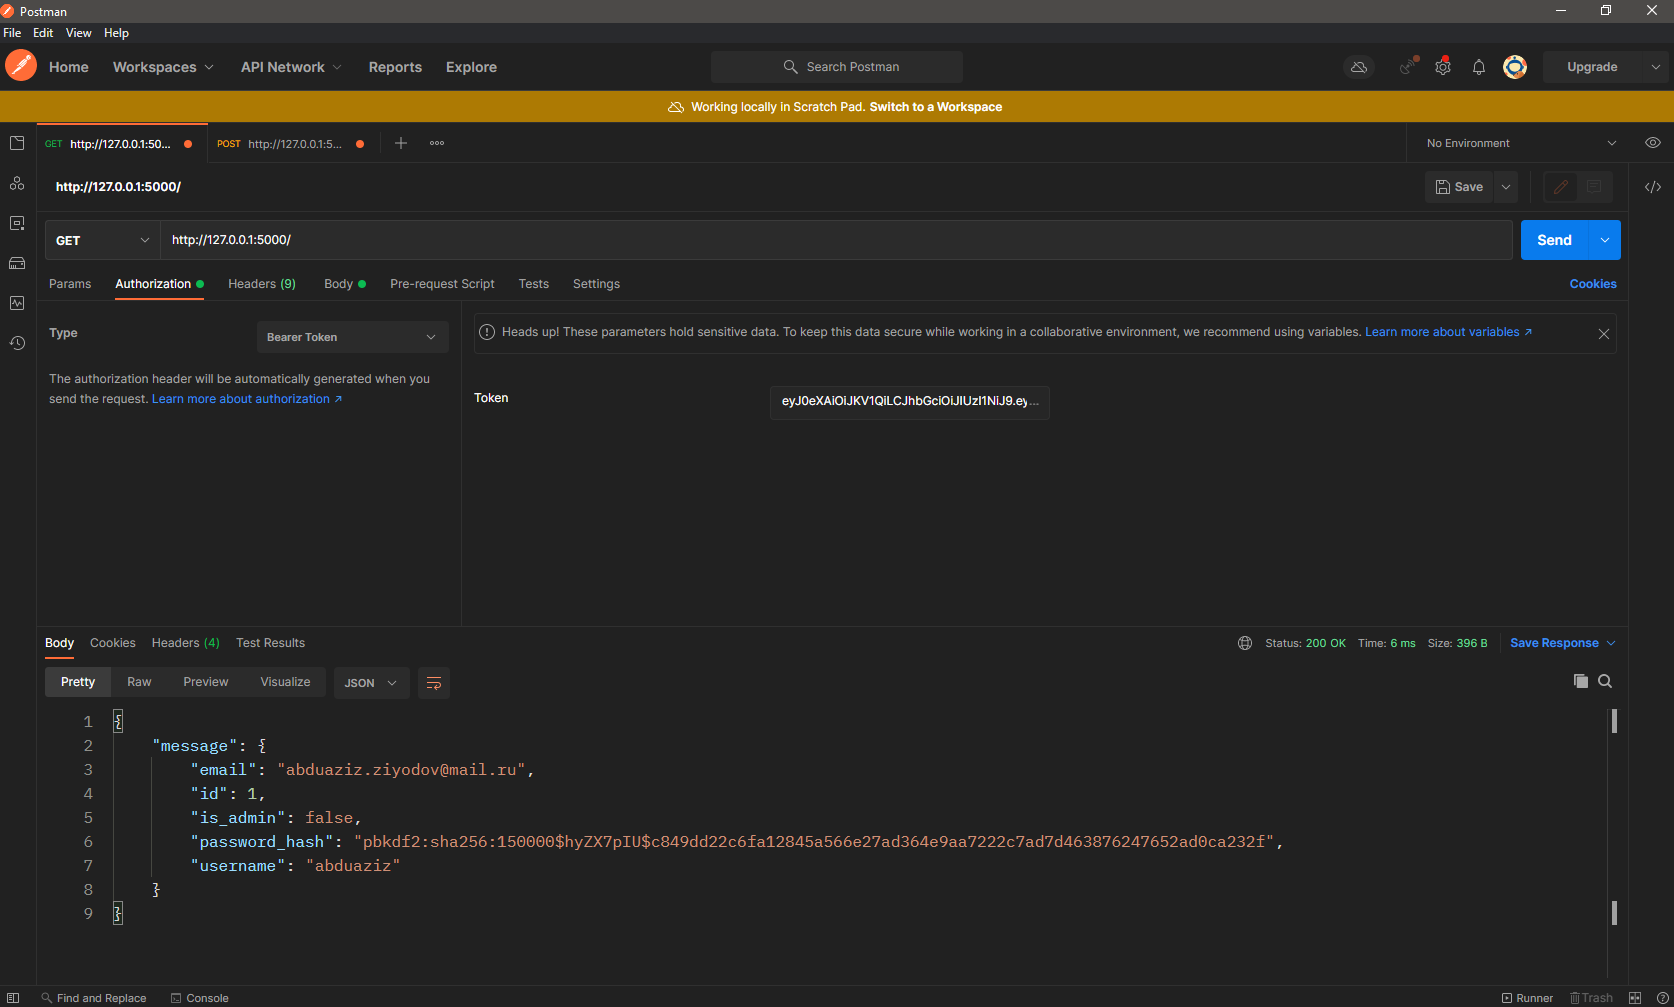Open the Monitors sidebar icon
1674x1007 pixels.
point(17,303)
